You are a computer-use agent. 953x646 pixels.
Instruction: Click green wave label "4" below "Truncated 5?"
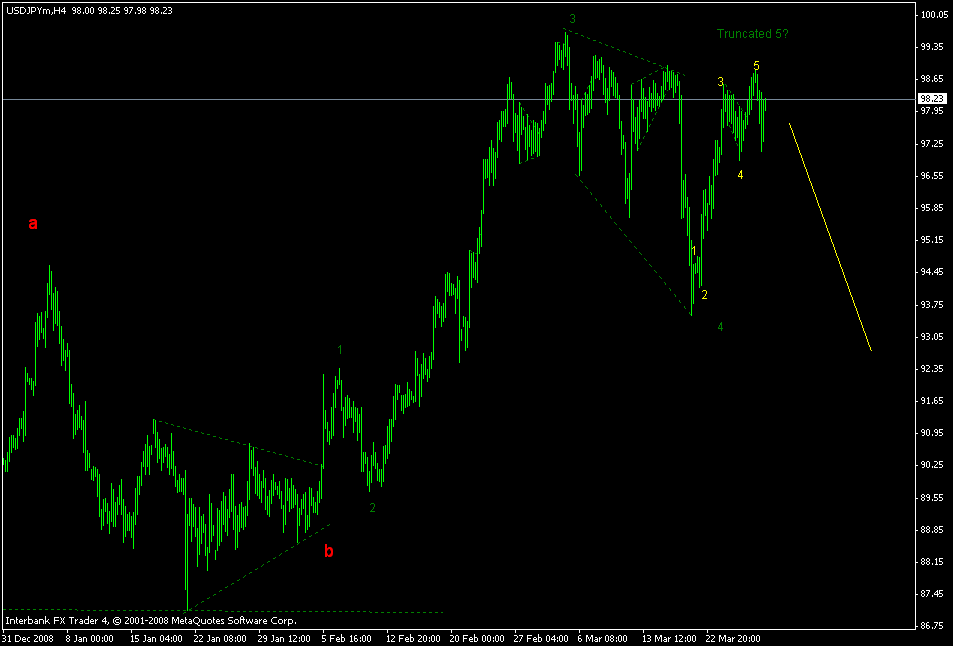740,175
